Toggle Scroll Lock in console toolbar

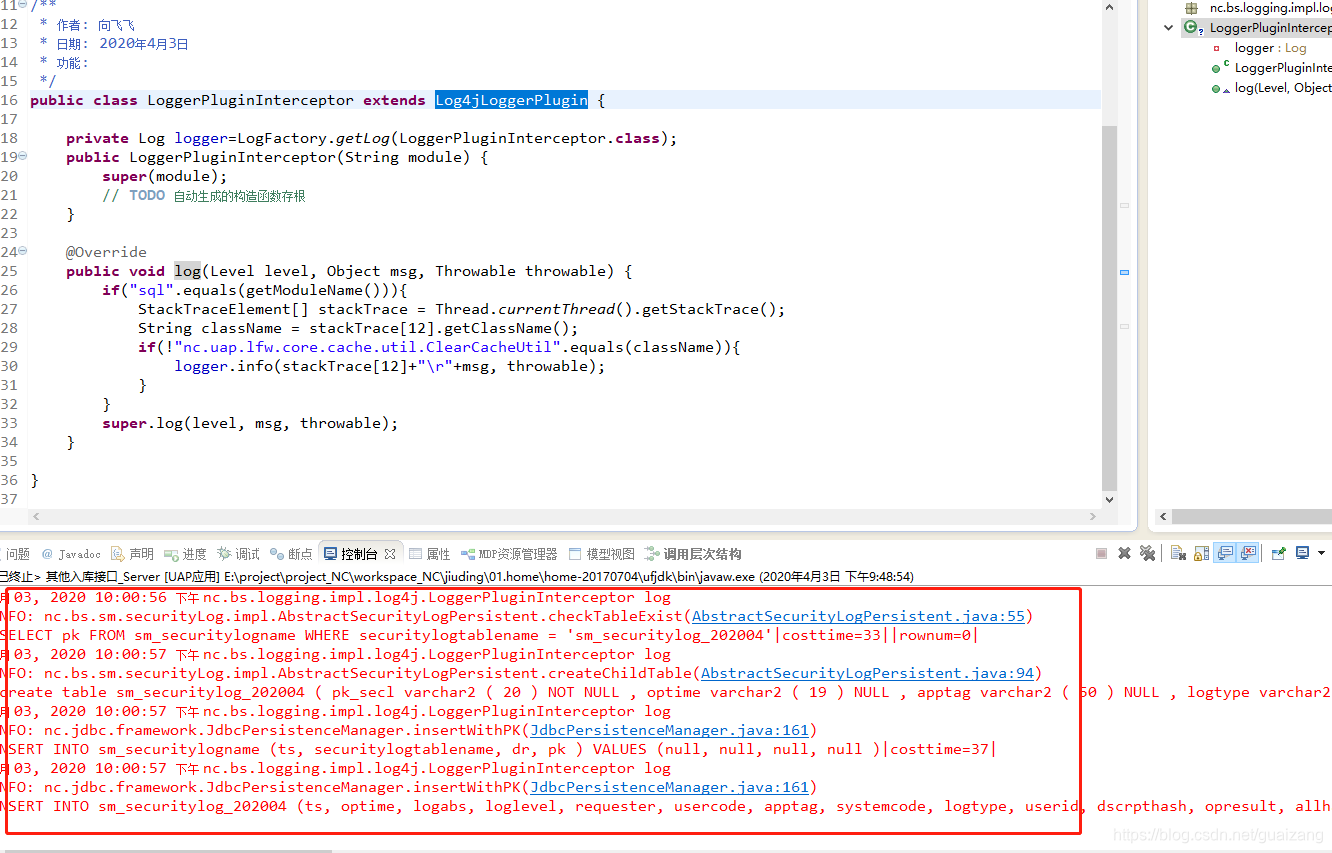click(1201, 553)
